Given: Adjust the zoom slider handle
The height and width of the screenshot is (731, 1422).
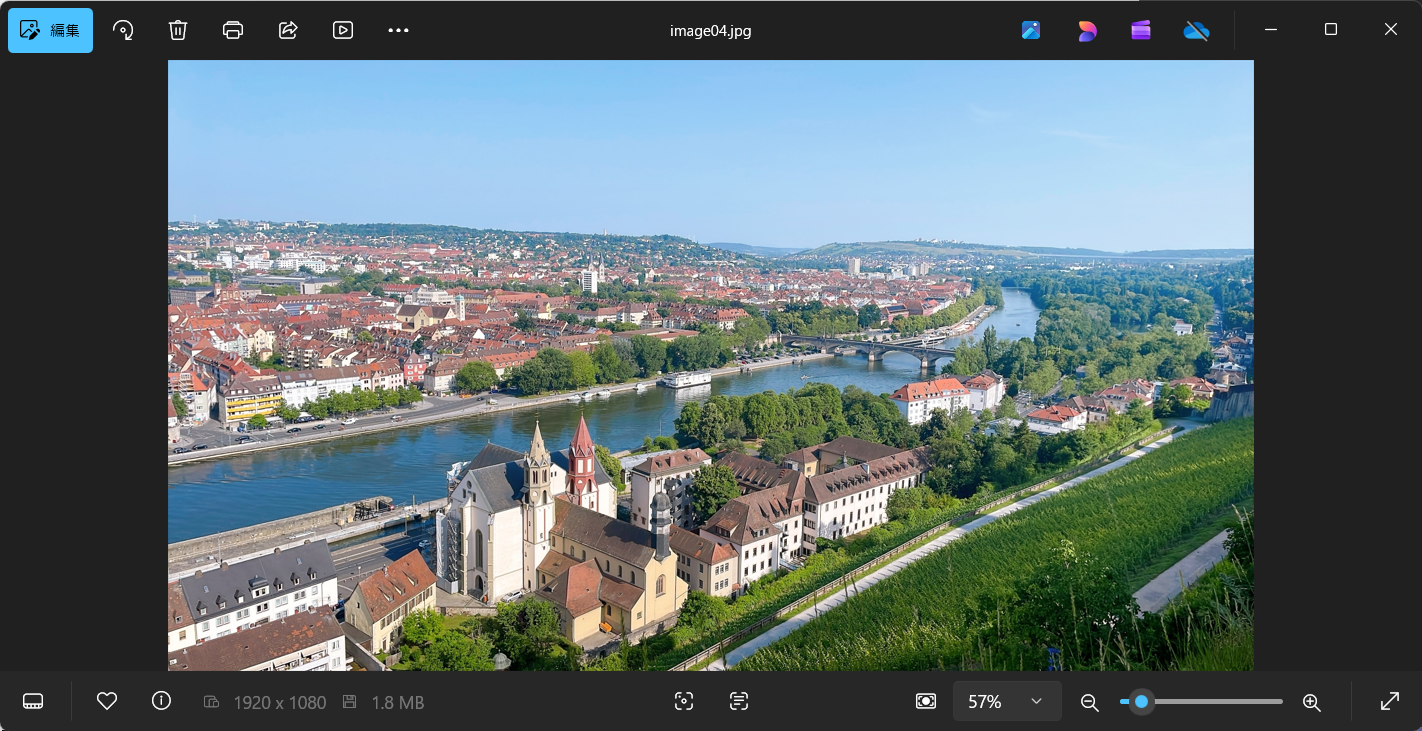Looking at the screenshot, I should pos(1141,702).
